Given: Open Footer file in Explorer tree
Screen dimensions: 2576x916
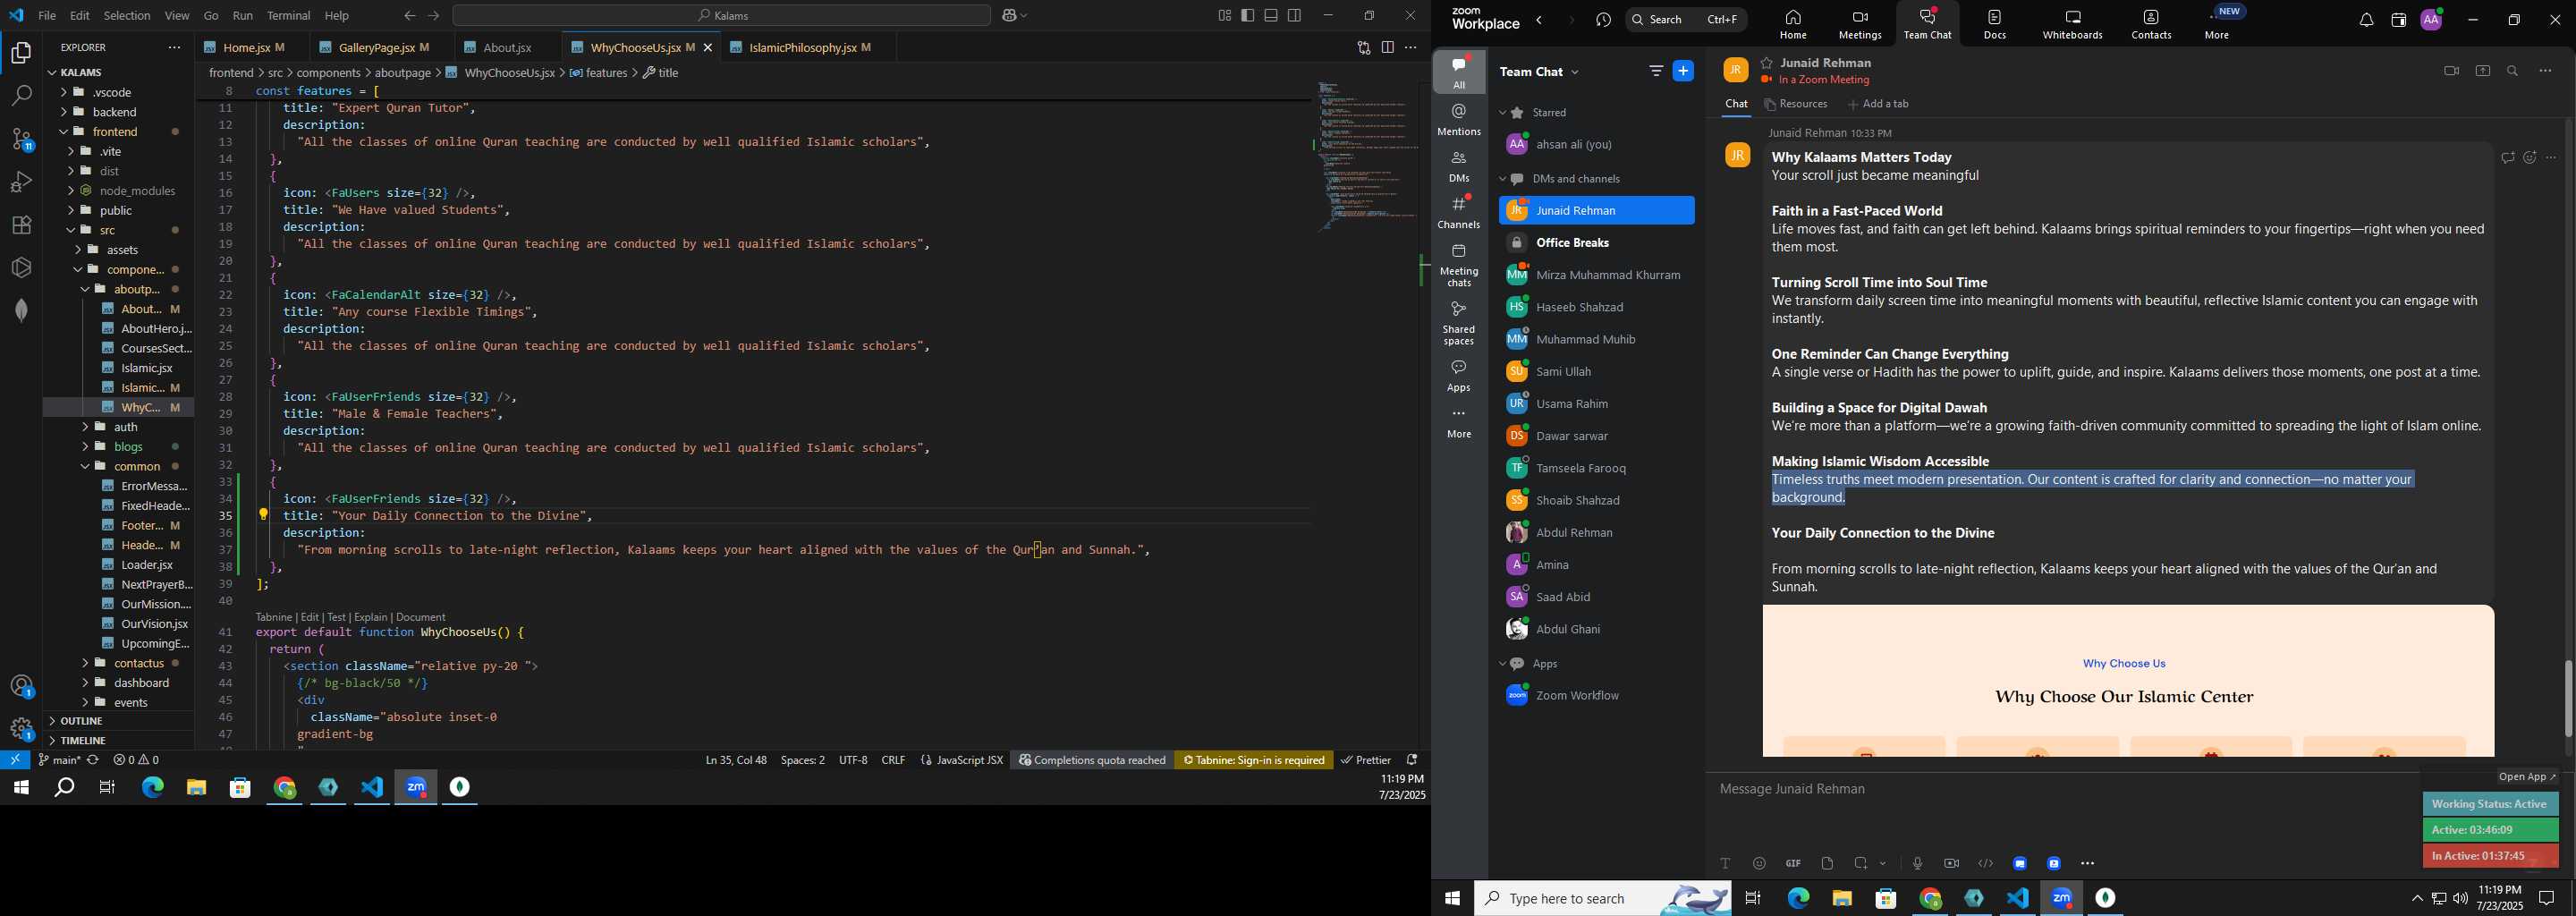Looking at the screenshot, I should 141,525.
